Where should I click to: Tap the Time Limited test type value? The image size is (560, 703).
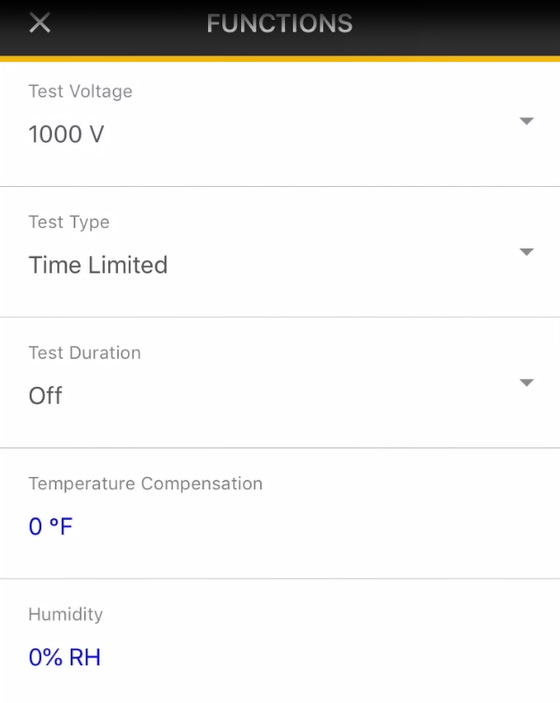pyautogui.click(x=98, y=265)
